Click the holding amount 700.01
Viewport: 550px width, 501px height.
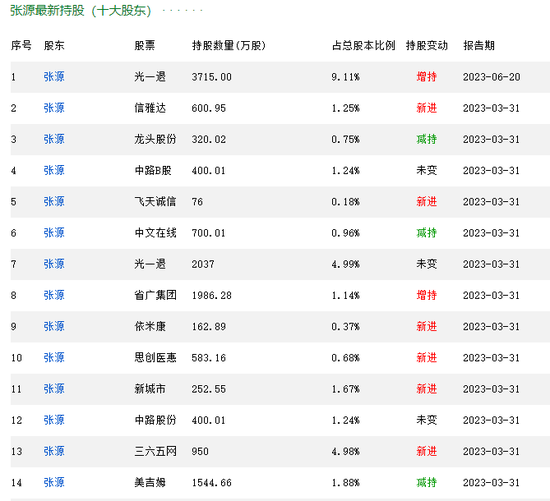[209, 233]
